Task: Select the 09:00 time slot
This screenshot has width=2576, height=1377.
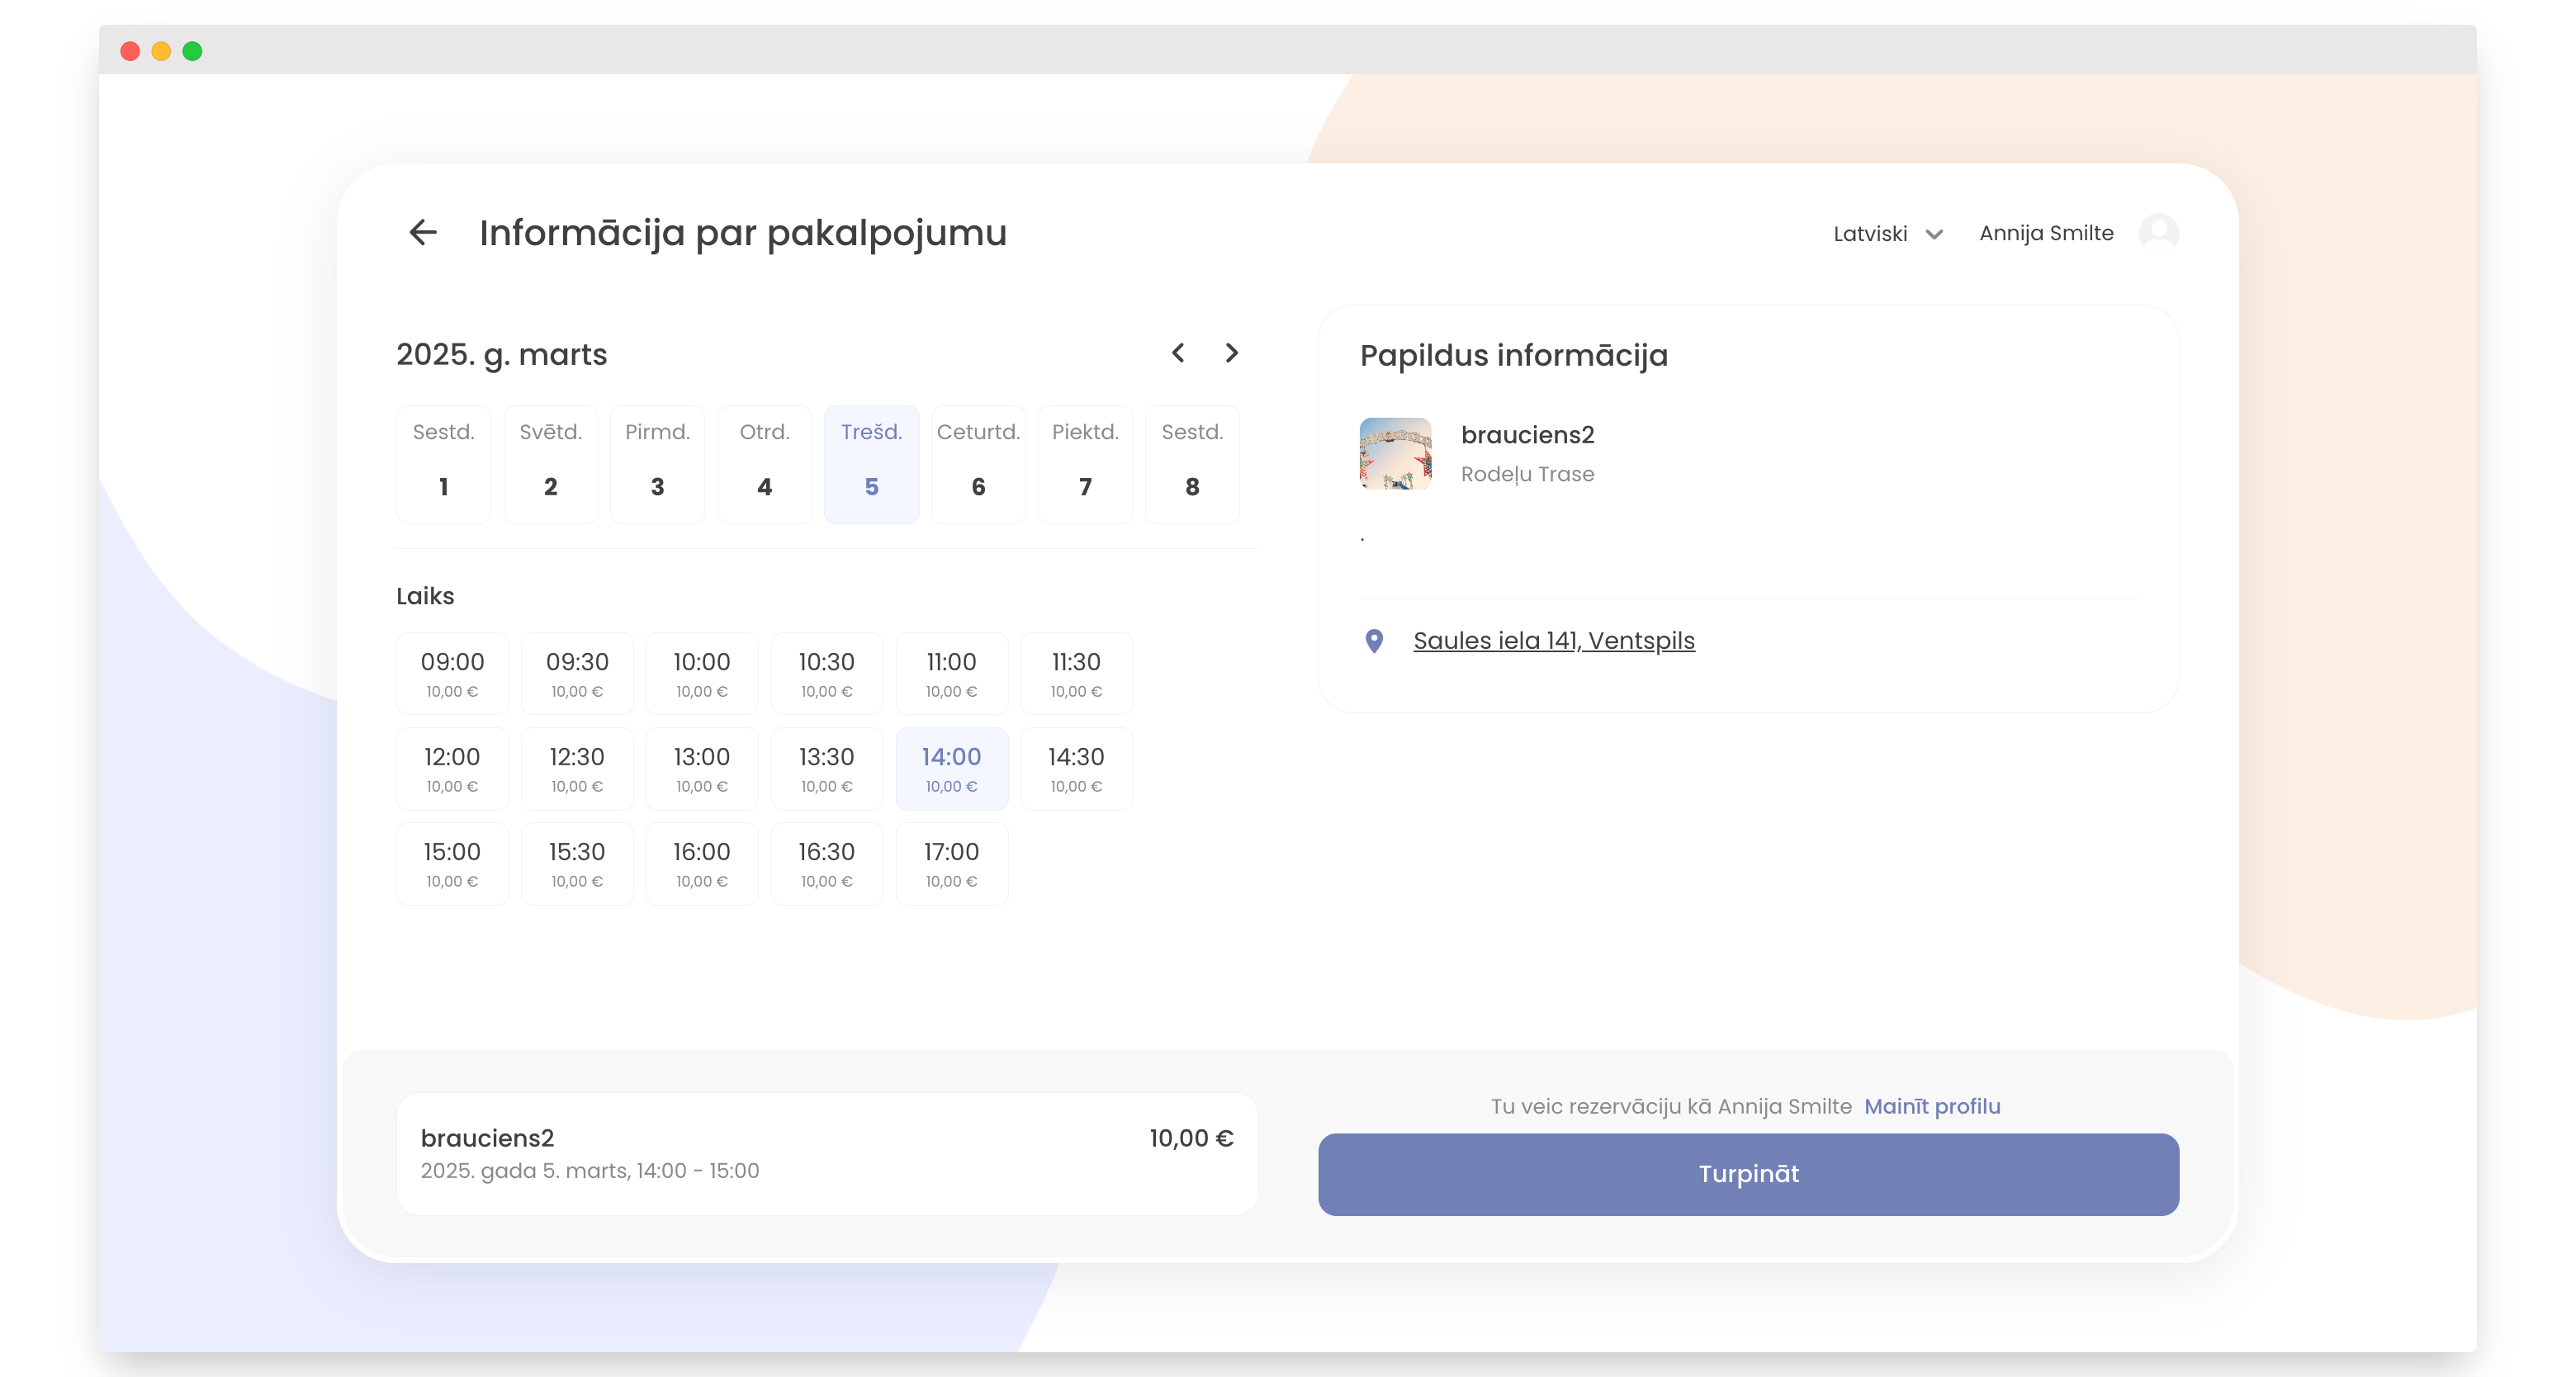Action: 452,673
